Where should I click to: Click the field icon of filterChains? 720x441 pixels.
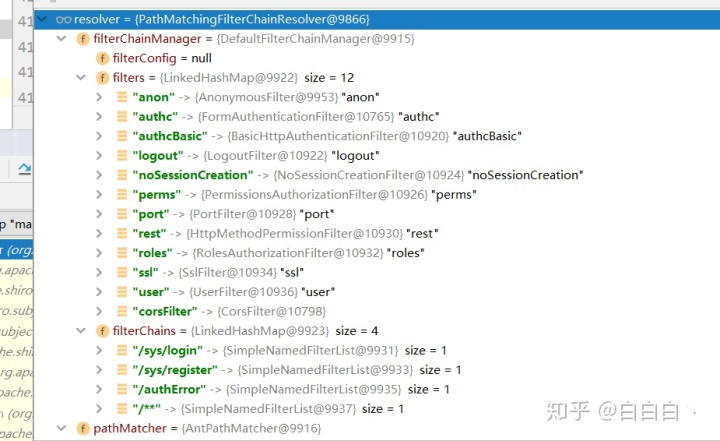point(102,331)
